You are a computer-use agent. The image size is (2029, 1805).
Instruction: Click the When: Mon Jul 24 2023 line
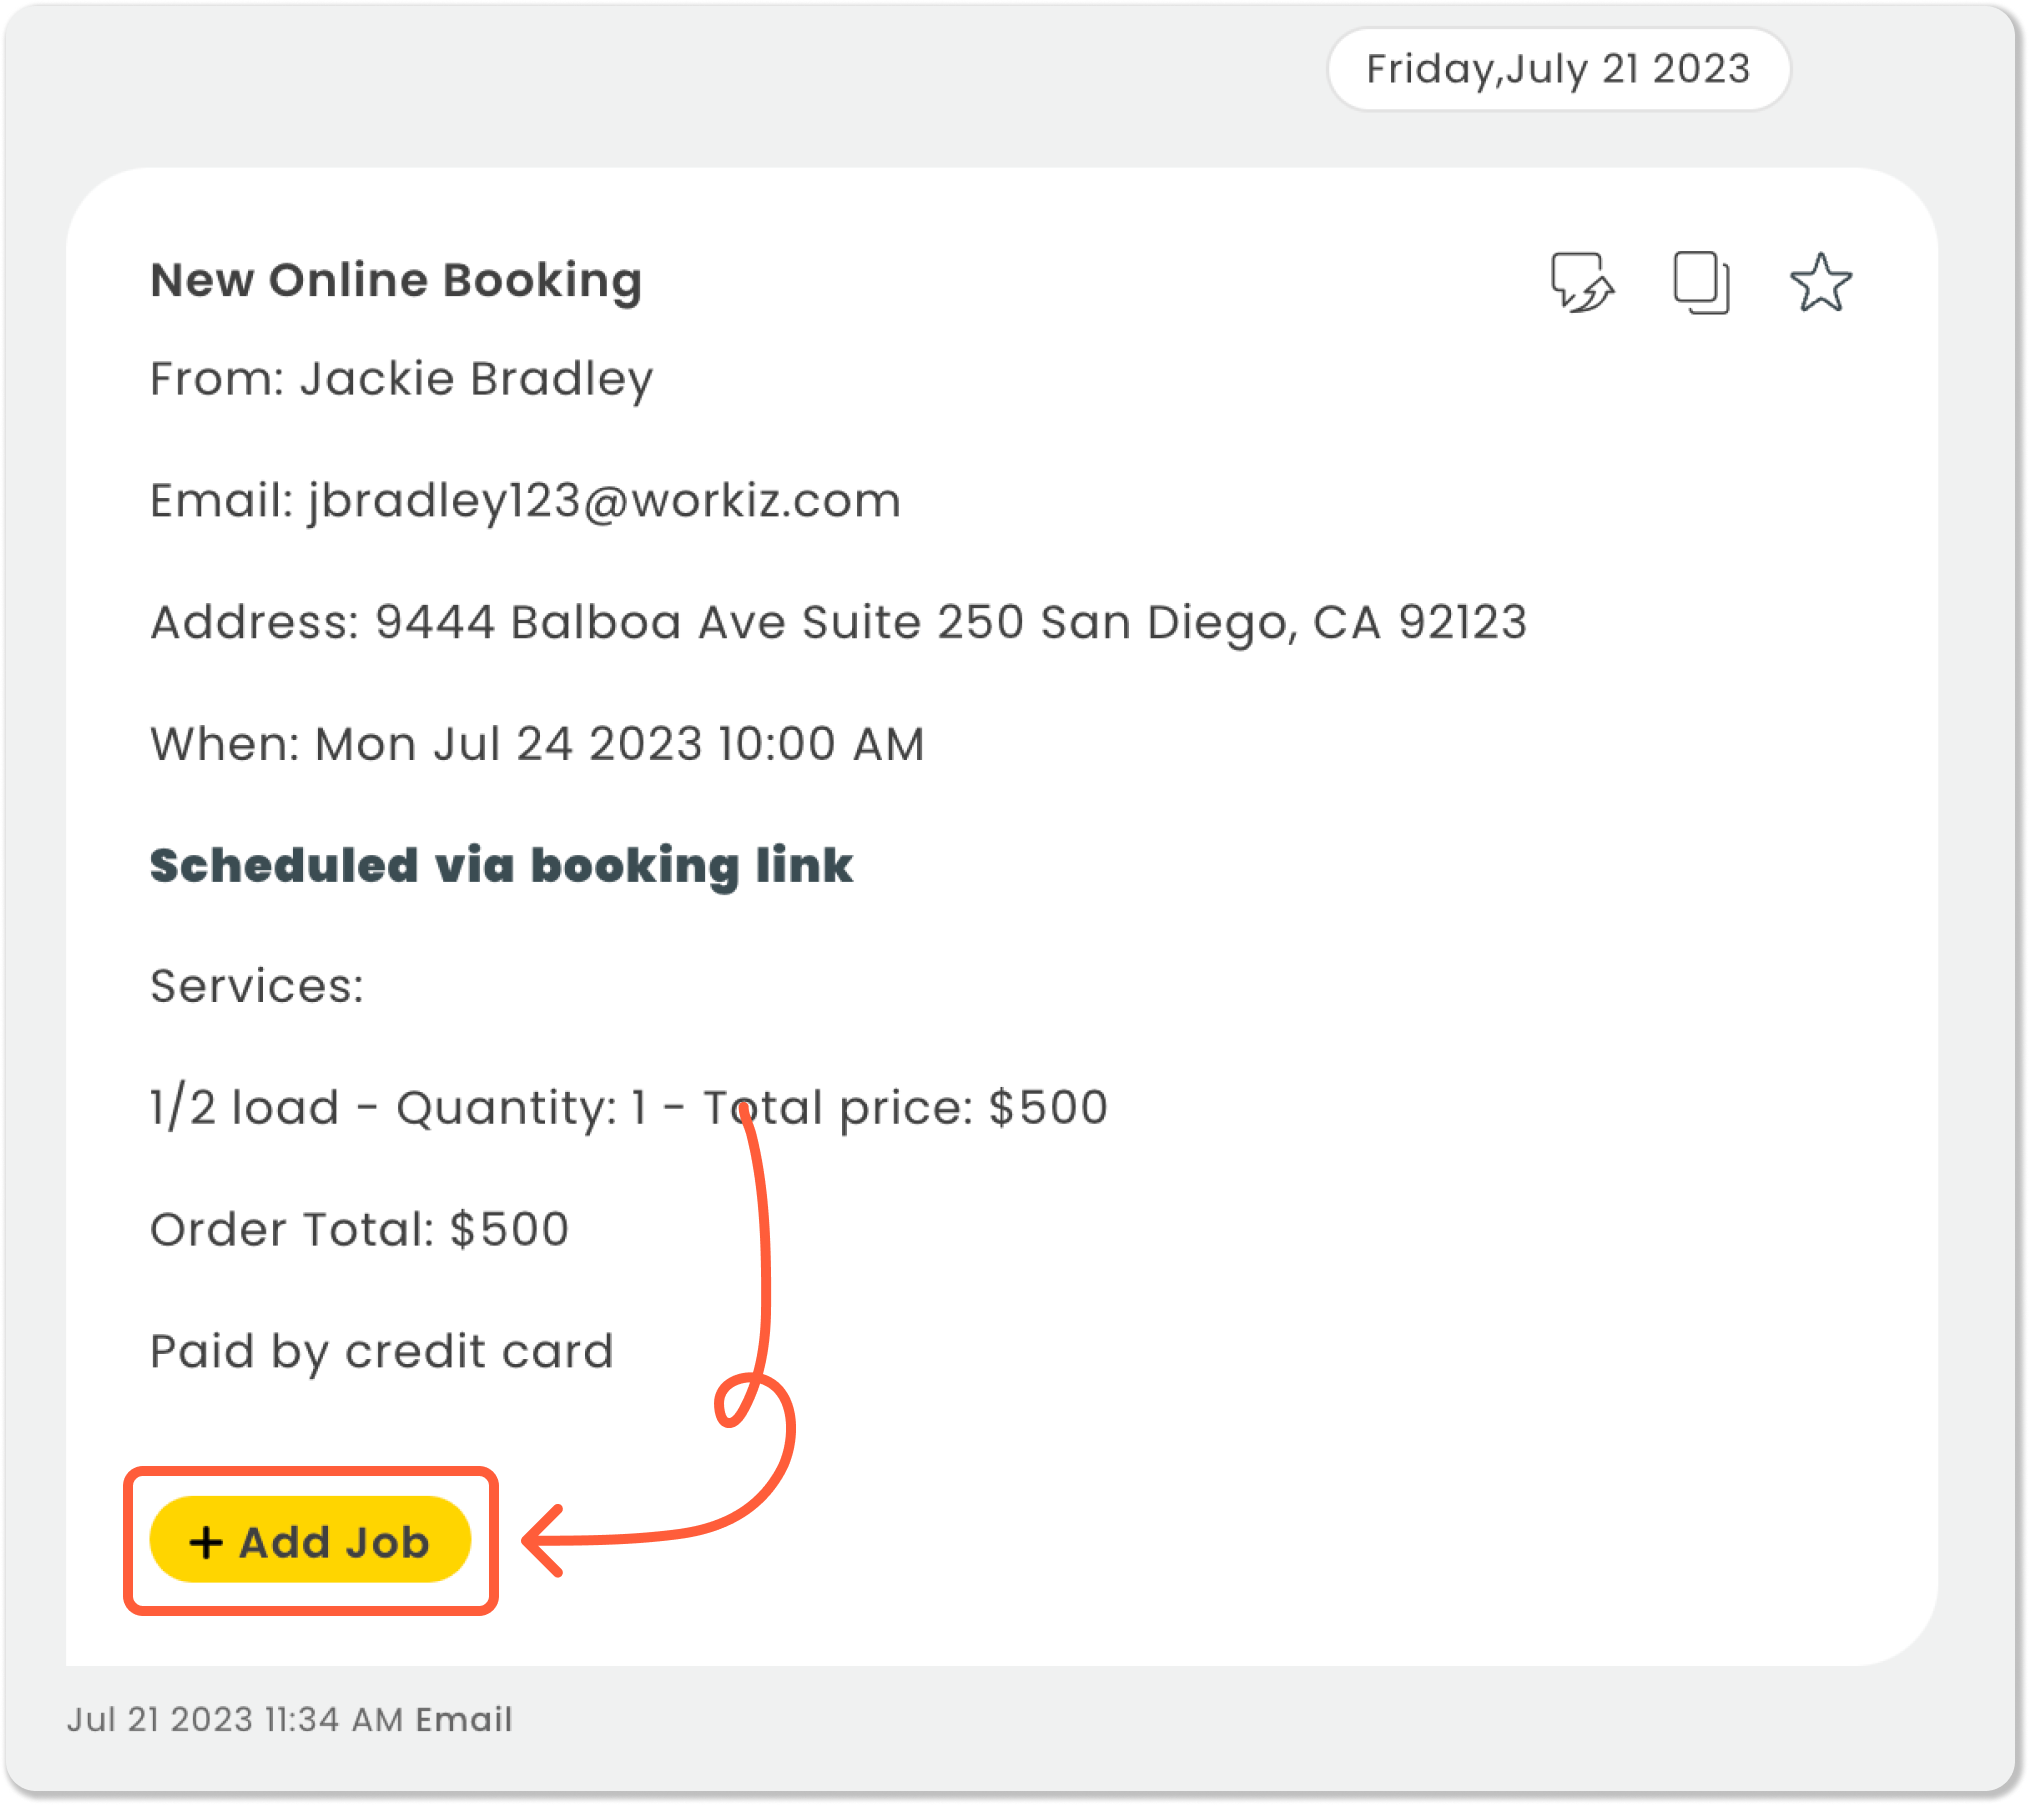point(537,744)
